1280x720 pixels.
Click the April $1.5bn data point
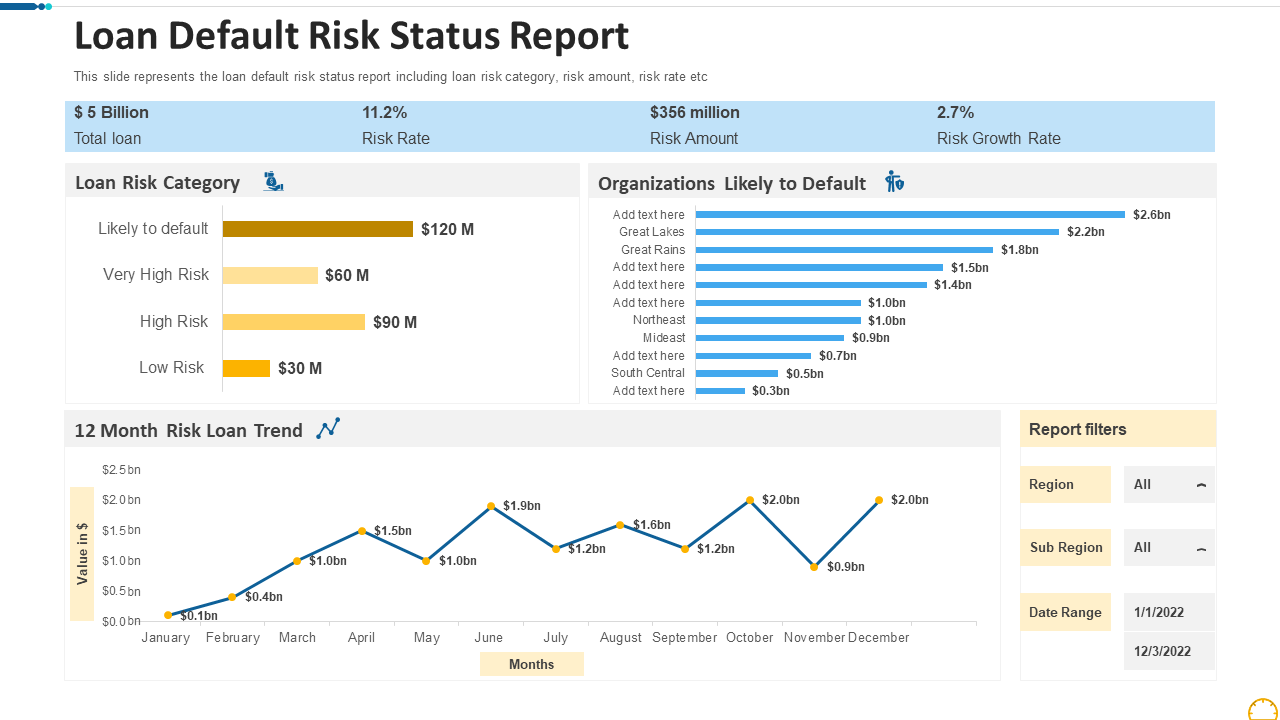pos(362,531)
